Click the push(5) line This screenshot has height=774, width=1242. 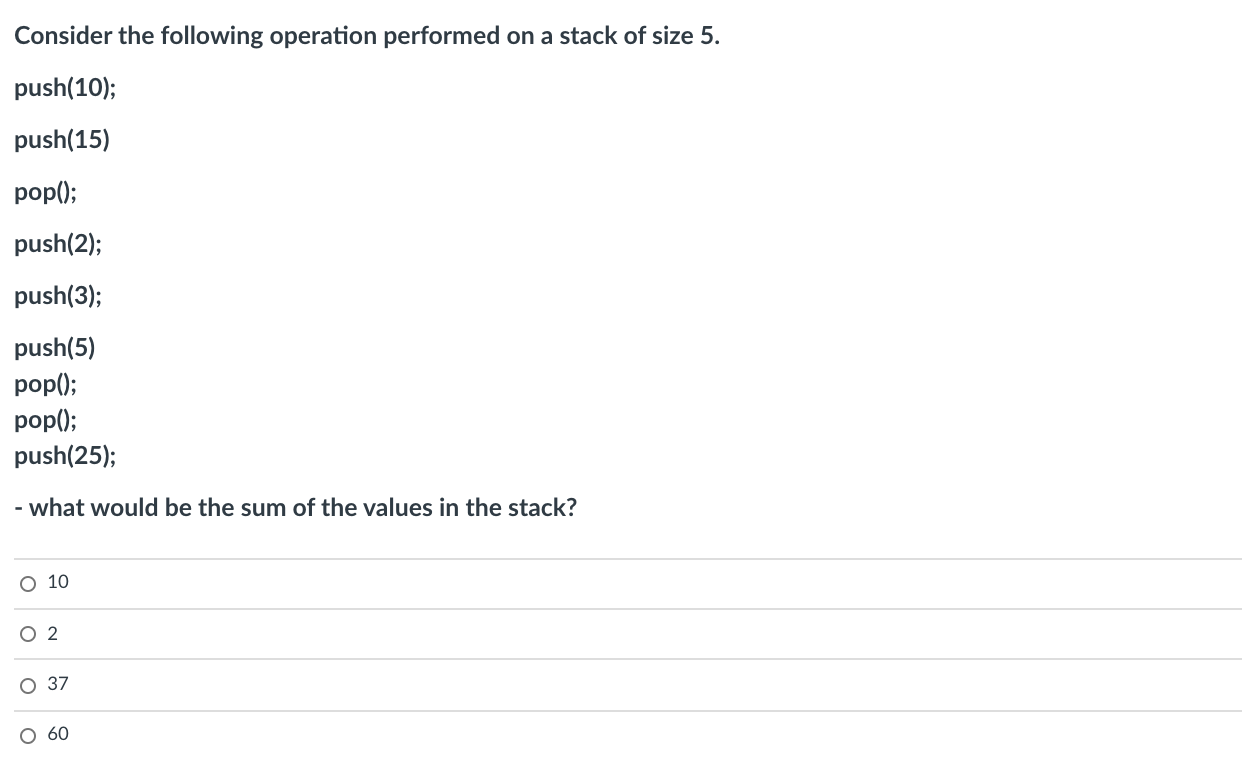(x=55, y=348)
